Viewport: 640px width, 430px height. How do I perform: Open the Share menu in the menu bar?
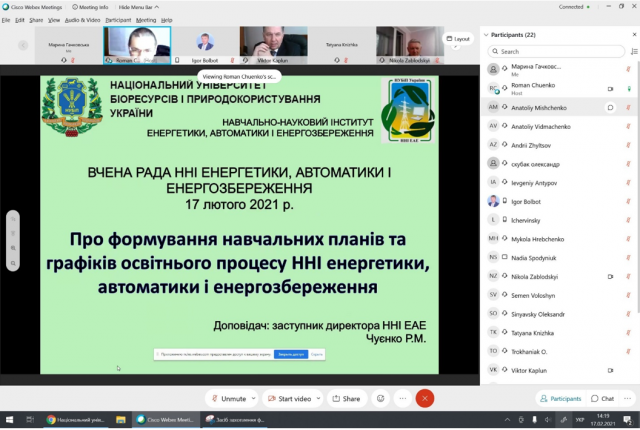(x=36, y=20)
